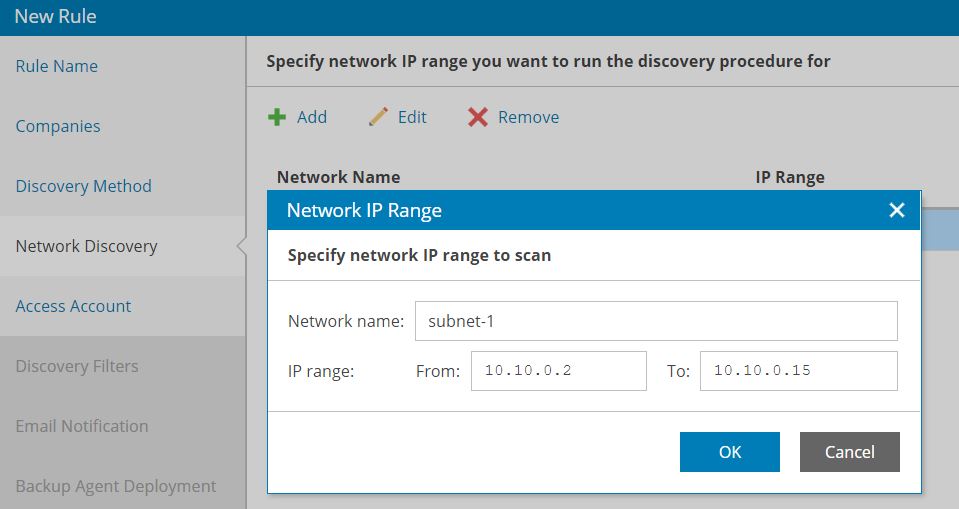Click the Add text label

coord(312,117)
